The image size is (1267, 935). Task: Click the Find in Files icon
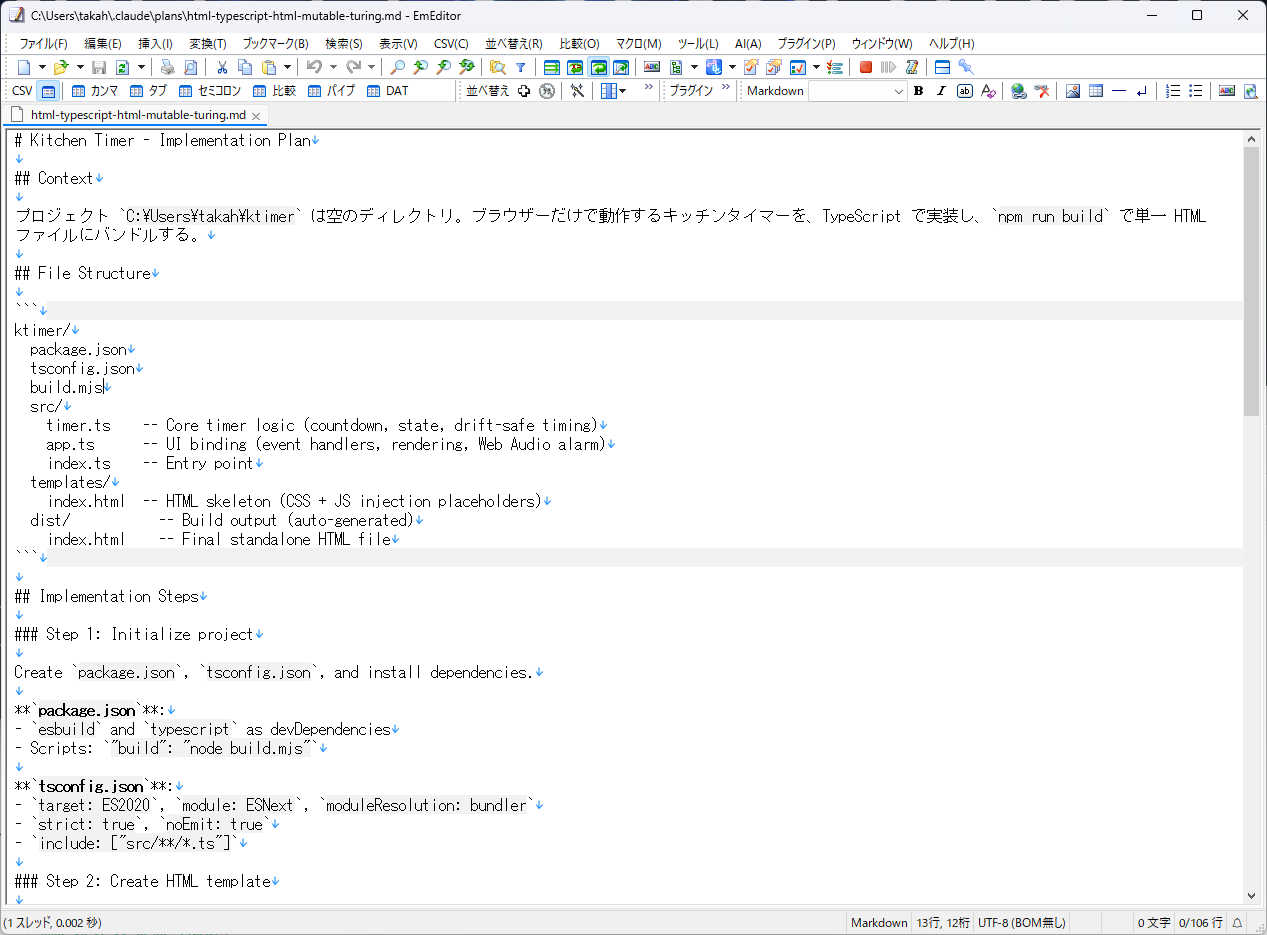click(x=497, y=67)
